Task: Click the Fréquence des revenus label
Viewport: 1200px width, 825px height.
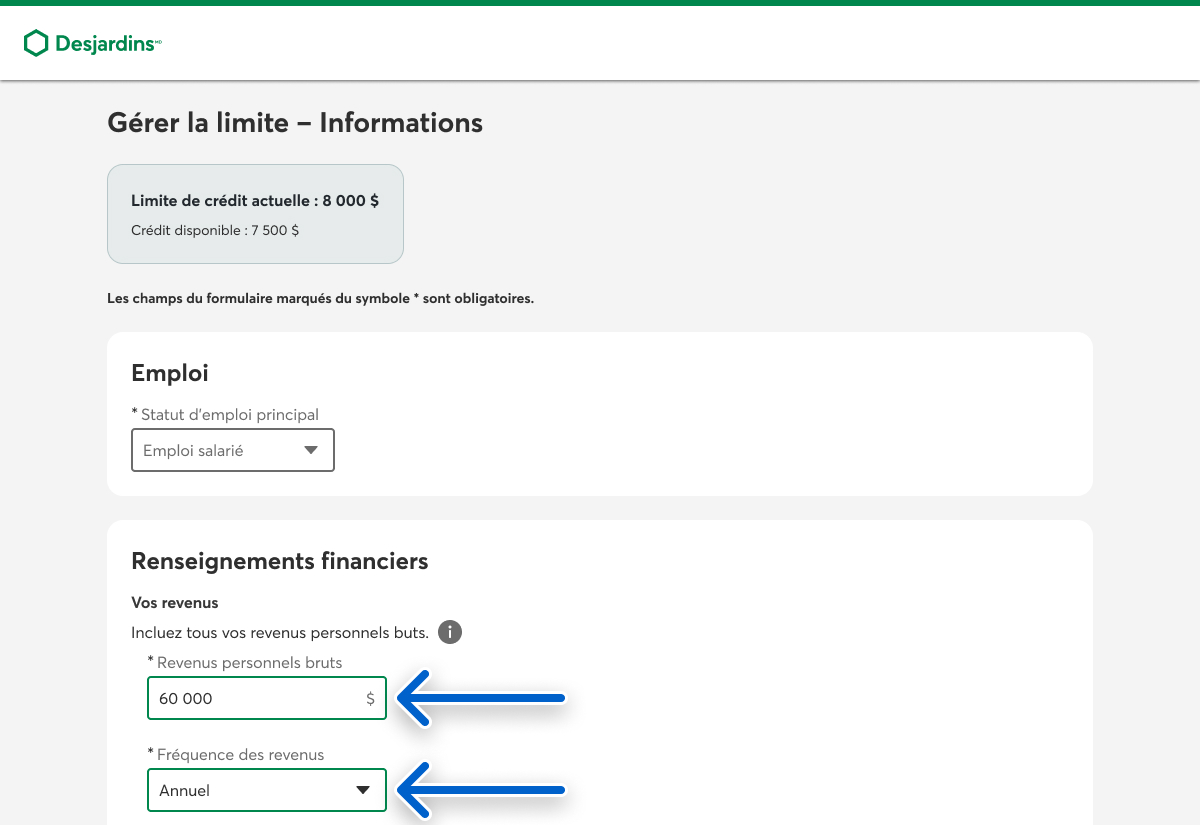Action: (x=240, y=754)
